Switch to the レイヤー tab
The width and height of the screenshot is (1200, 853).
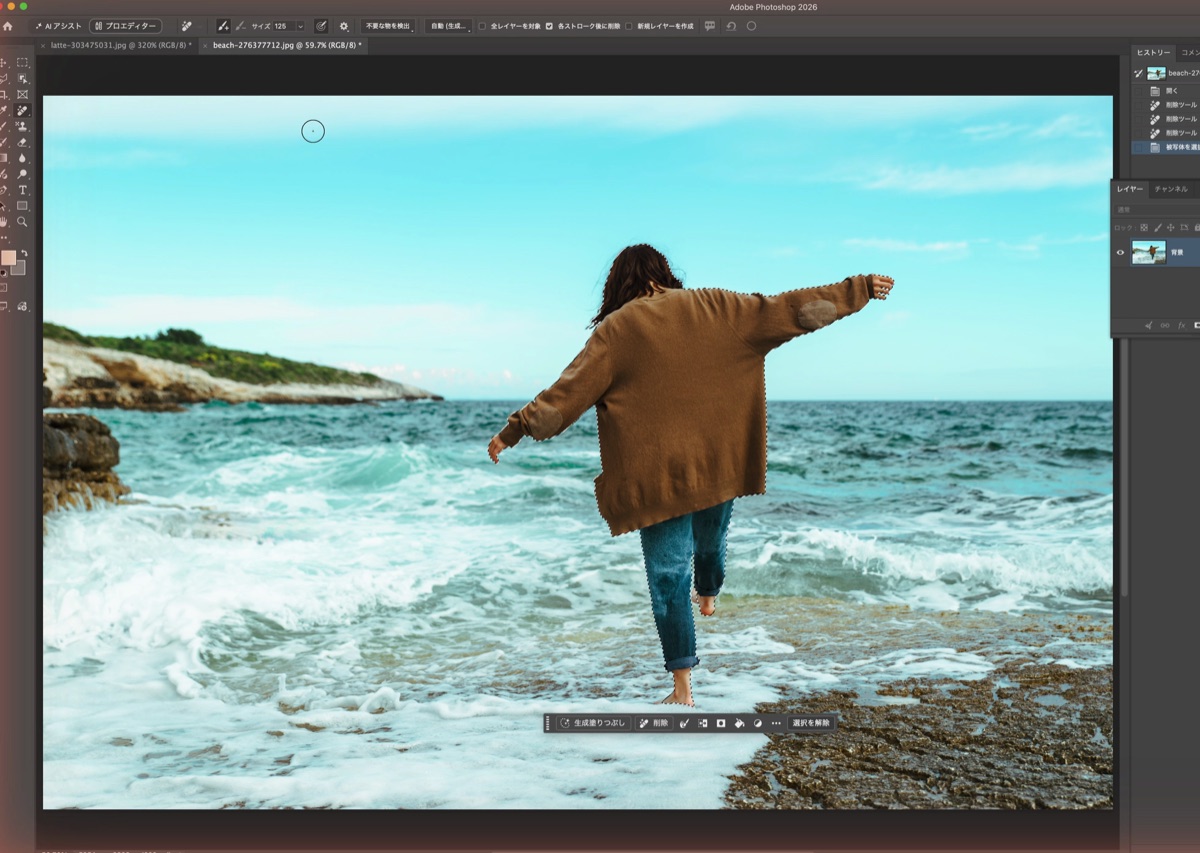(x=1130, y=188)
